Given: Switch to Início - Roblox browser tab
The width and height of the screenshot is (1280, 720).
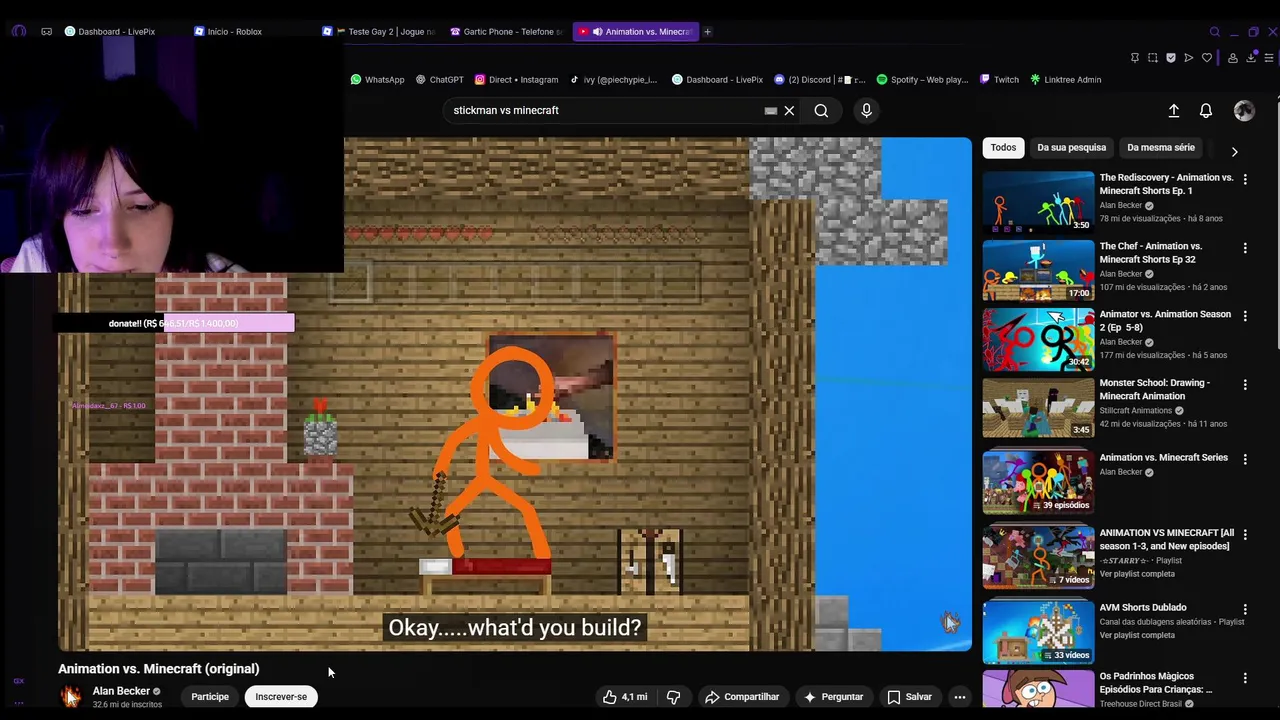Looking at the screenshot, I should (234, 32).
